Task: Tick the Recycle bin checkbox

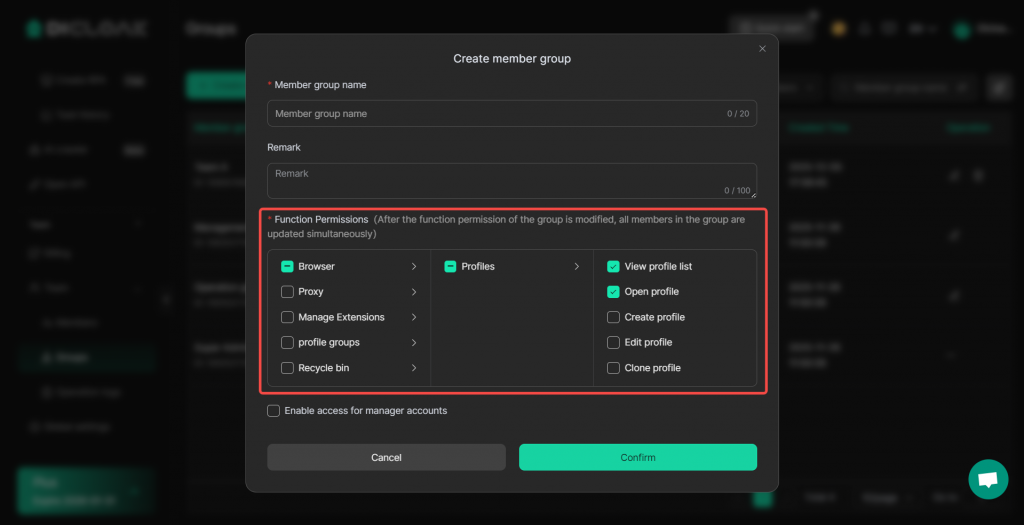Action: click(288, 368)
